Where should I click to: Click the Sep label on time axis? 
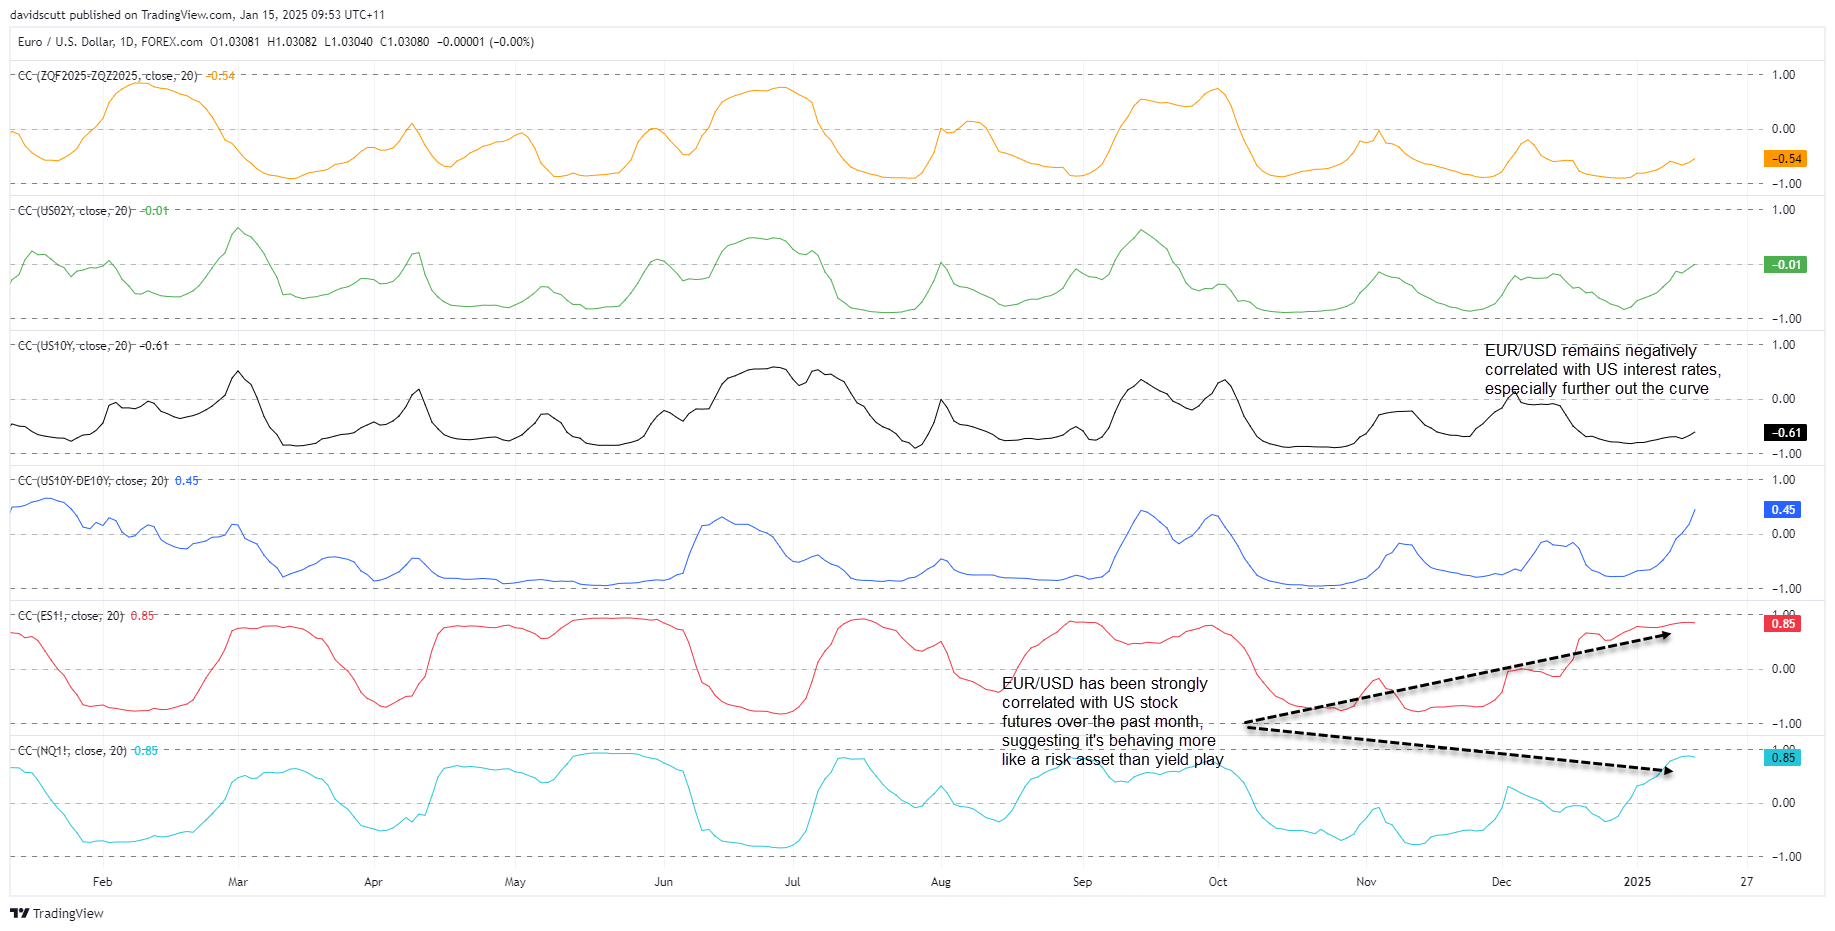pos(1082,882)
